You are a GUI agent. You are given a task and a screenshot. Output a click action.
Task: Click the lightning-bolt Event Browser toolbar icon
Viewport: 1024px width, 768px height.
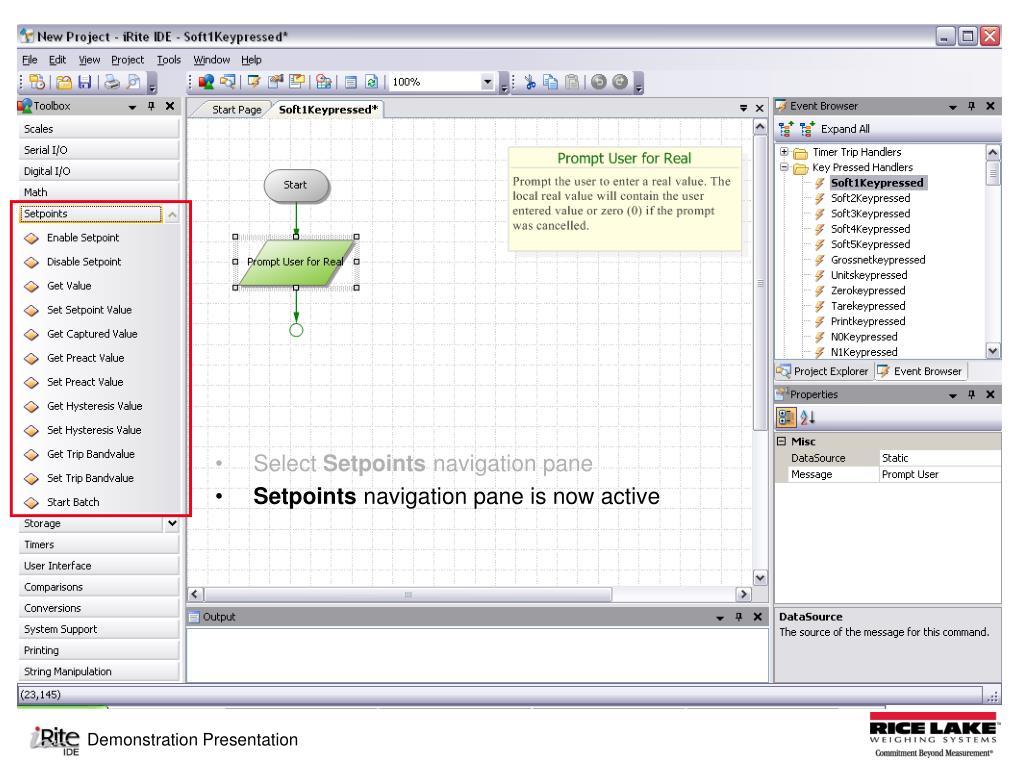[x=254, y=82]
